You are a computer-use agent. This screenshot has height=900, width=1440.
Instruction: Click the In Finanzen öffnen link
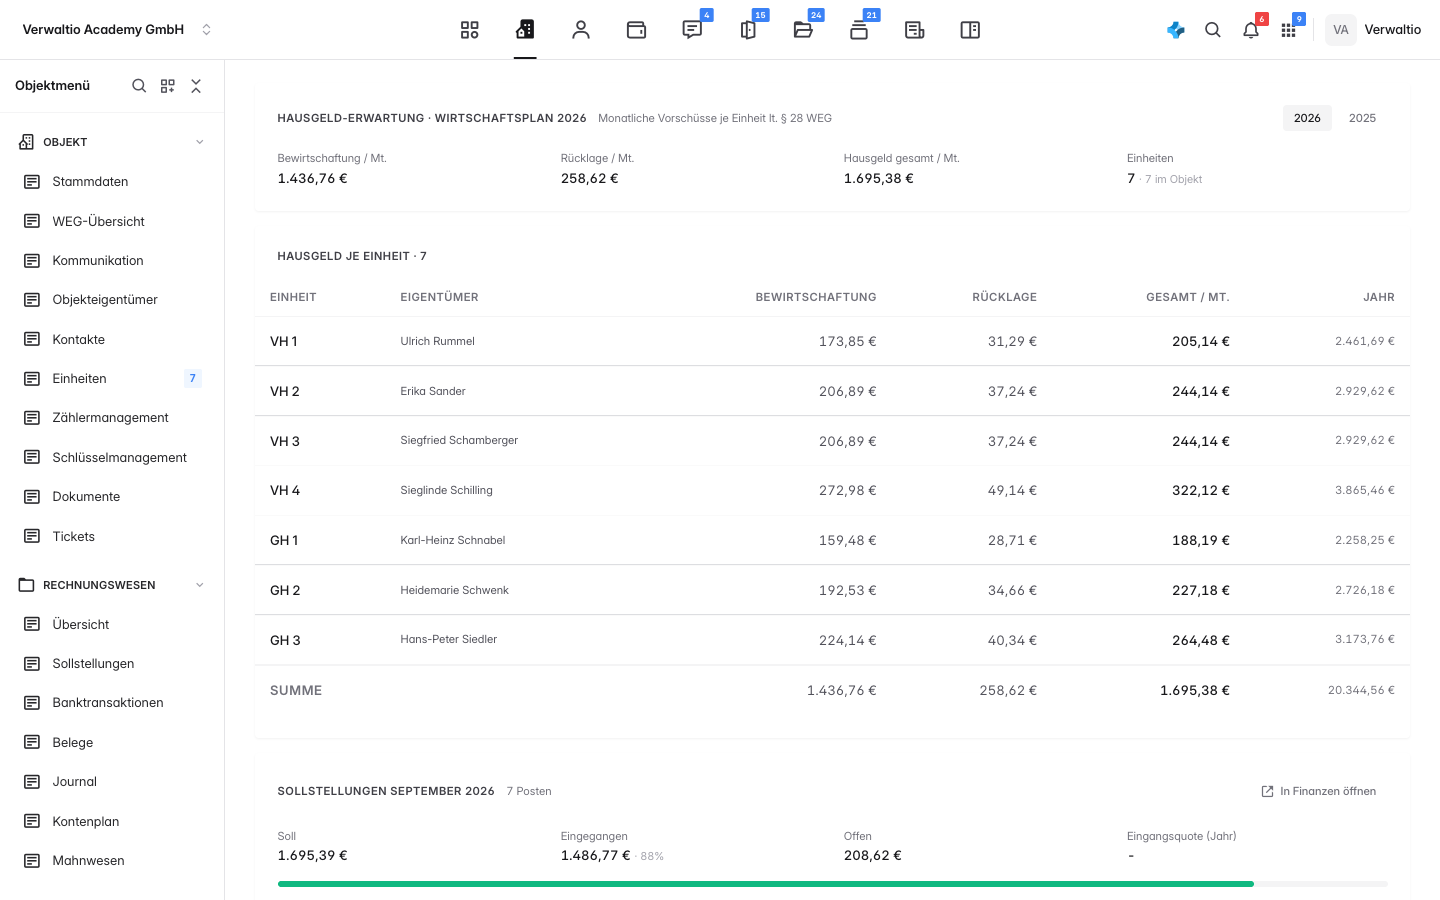pyautogui.click(x=1319, y=791)
